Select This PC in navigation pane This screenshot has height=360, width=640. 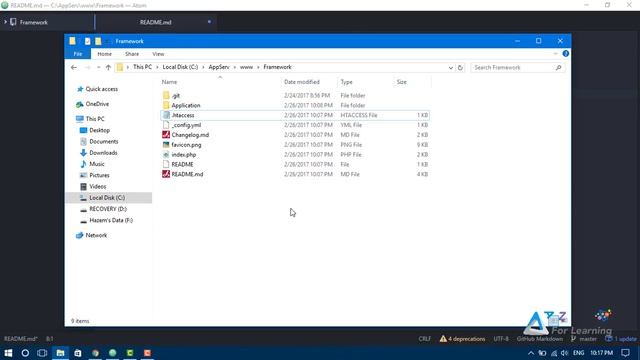95,119
